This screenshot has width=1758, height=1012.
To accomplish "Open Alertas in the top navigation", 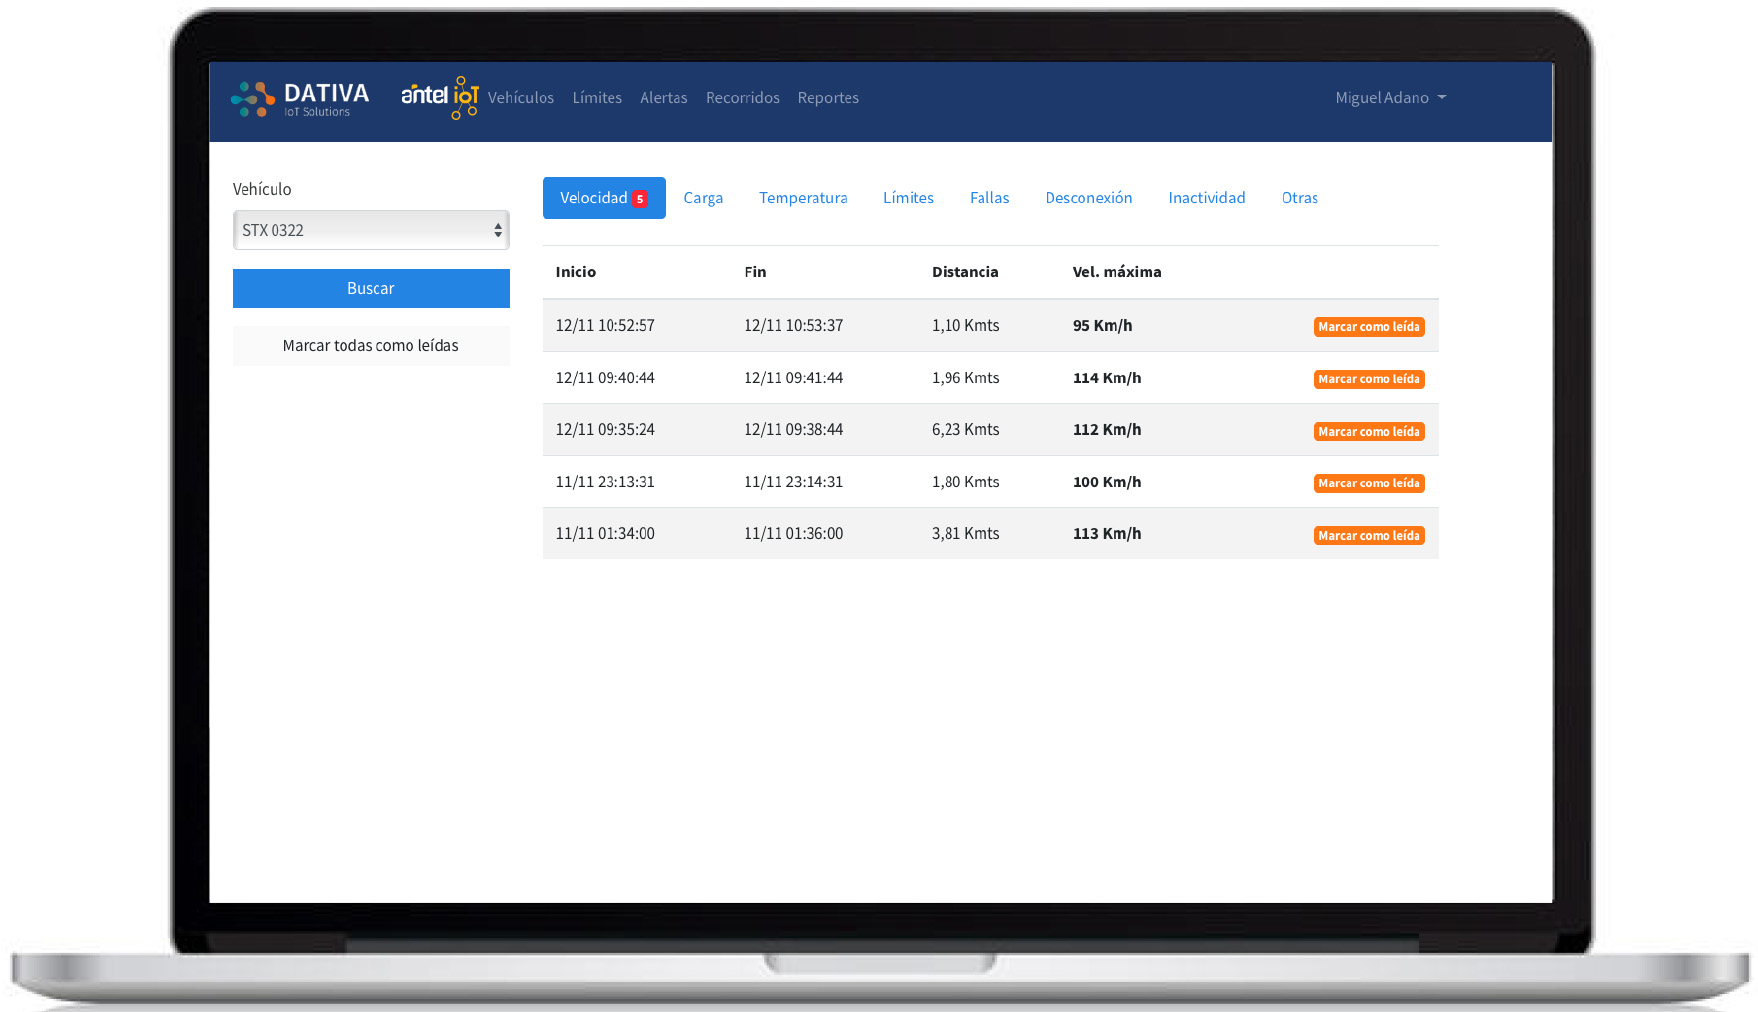I will pos(664,98).
